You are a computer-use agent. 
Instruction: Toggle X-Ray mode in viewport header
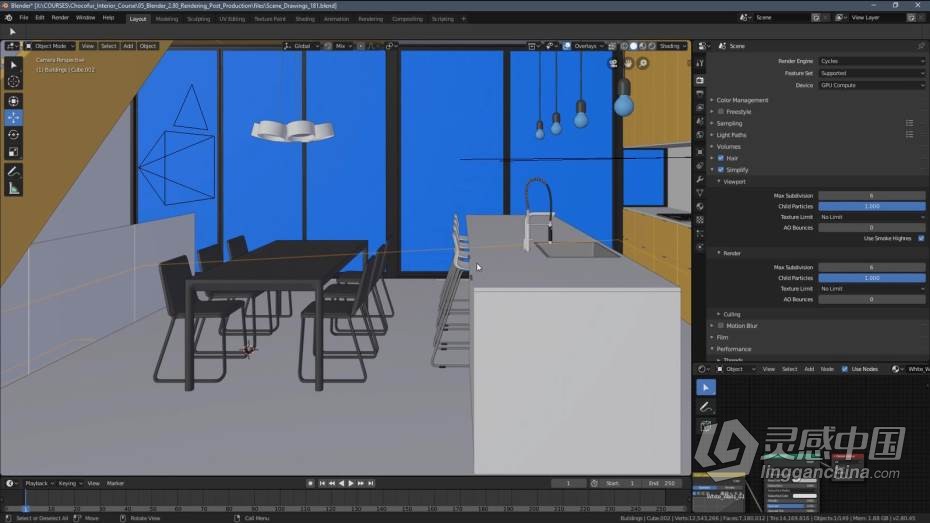pyautogui.click(x=612, y=46)
